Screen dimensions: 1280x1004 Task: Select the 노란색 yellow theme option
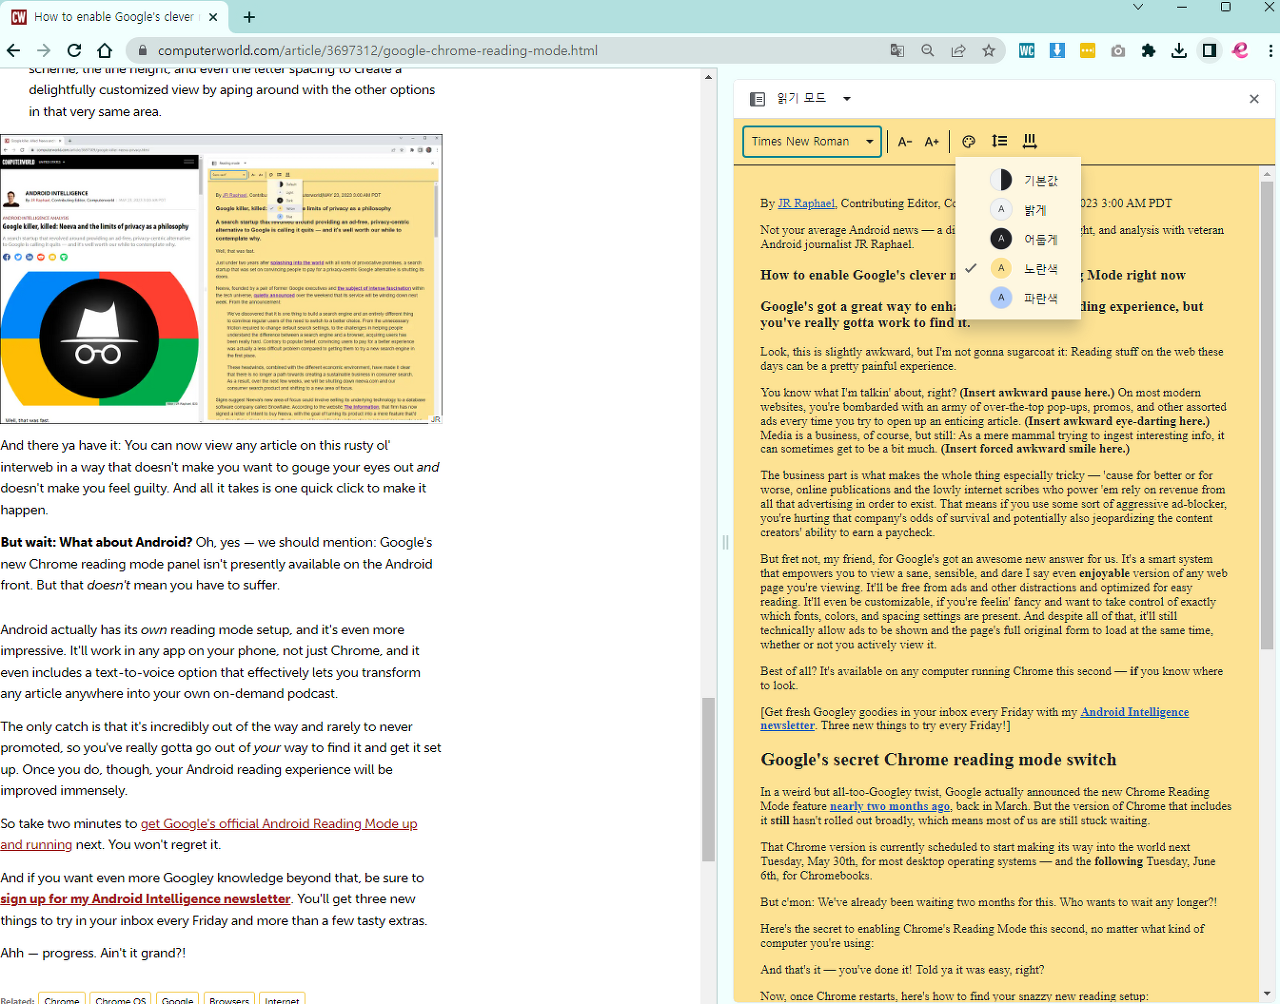click(1018, 268)
